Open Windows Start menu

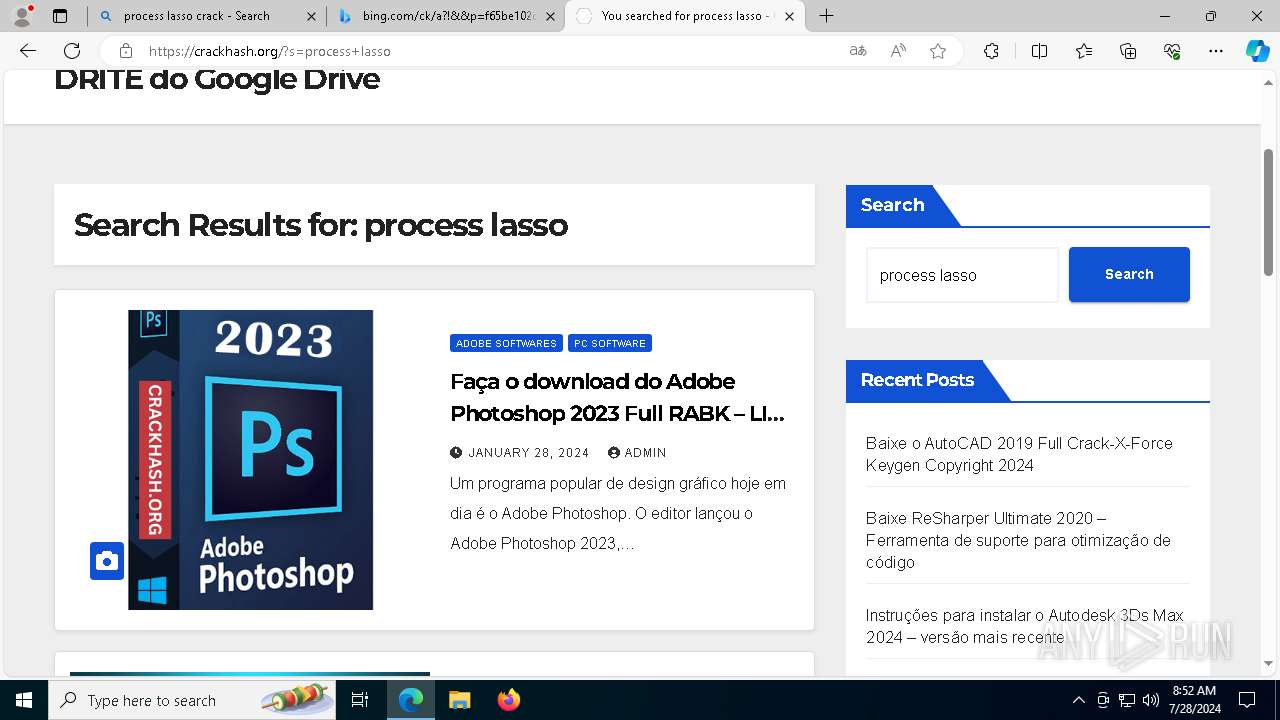point(24,700)
